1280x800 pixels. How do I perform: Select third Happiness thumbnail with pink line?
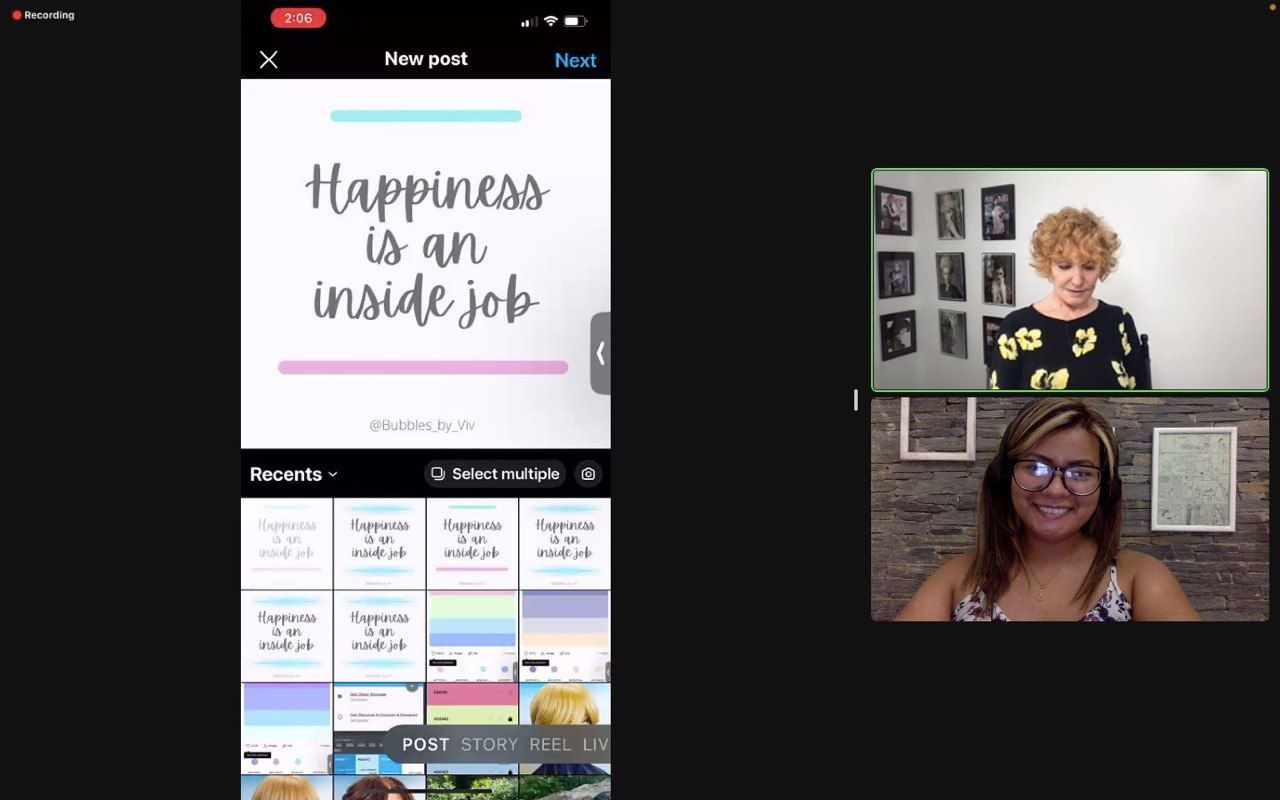(x=472, y=544)
